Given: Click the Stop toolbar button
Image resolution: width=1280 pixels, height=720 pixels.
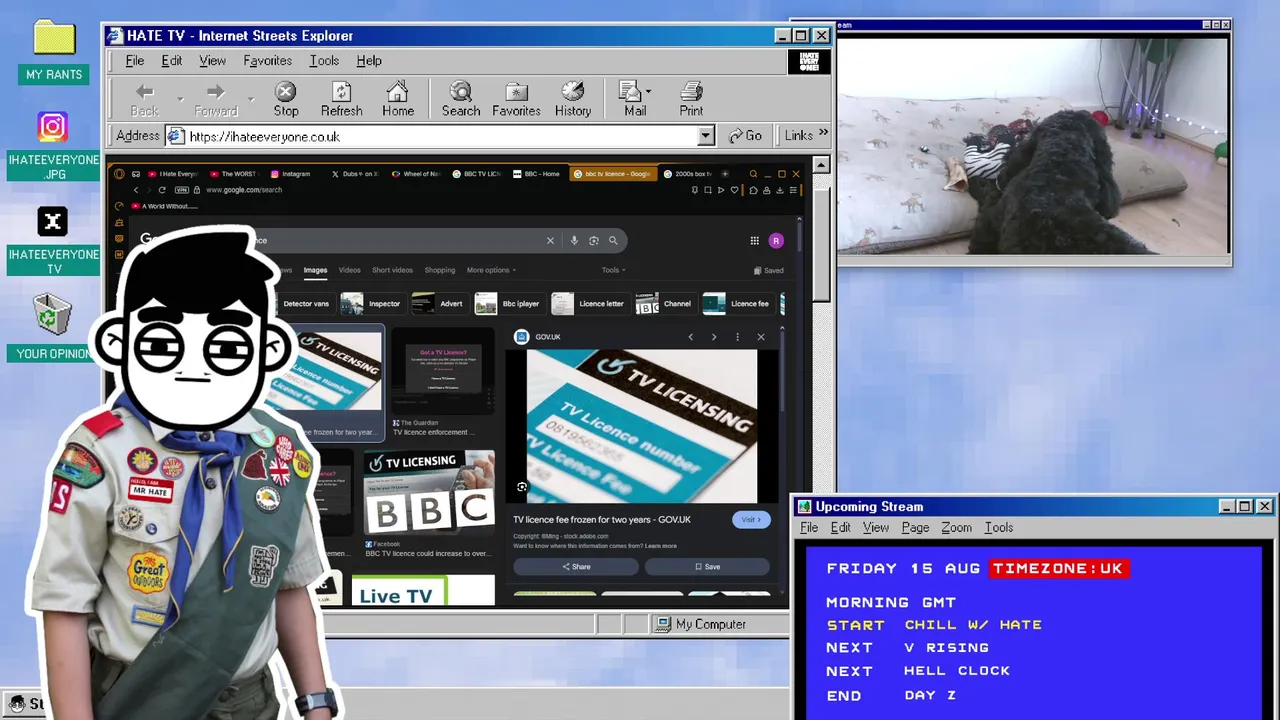Looking at the screenshot, I should [x=286, y=99].
